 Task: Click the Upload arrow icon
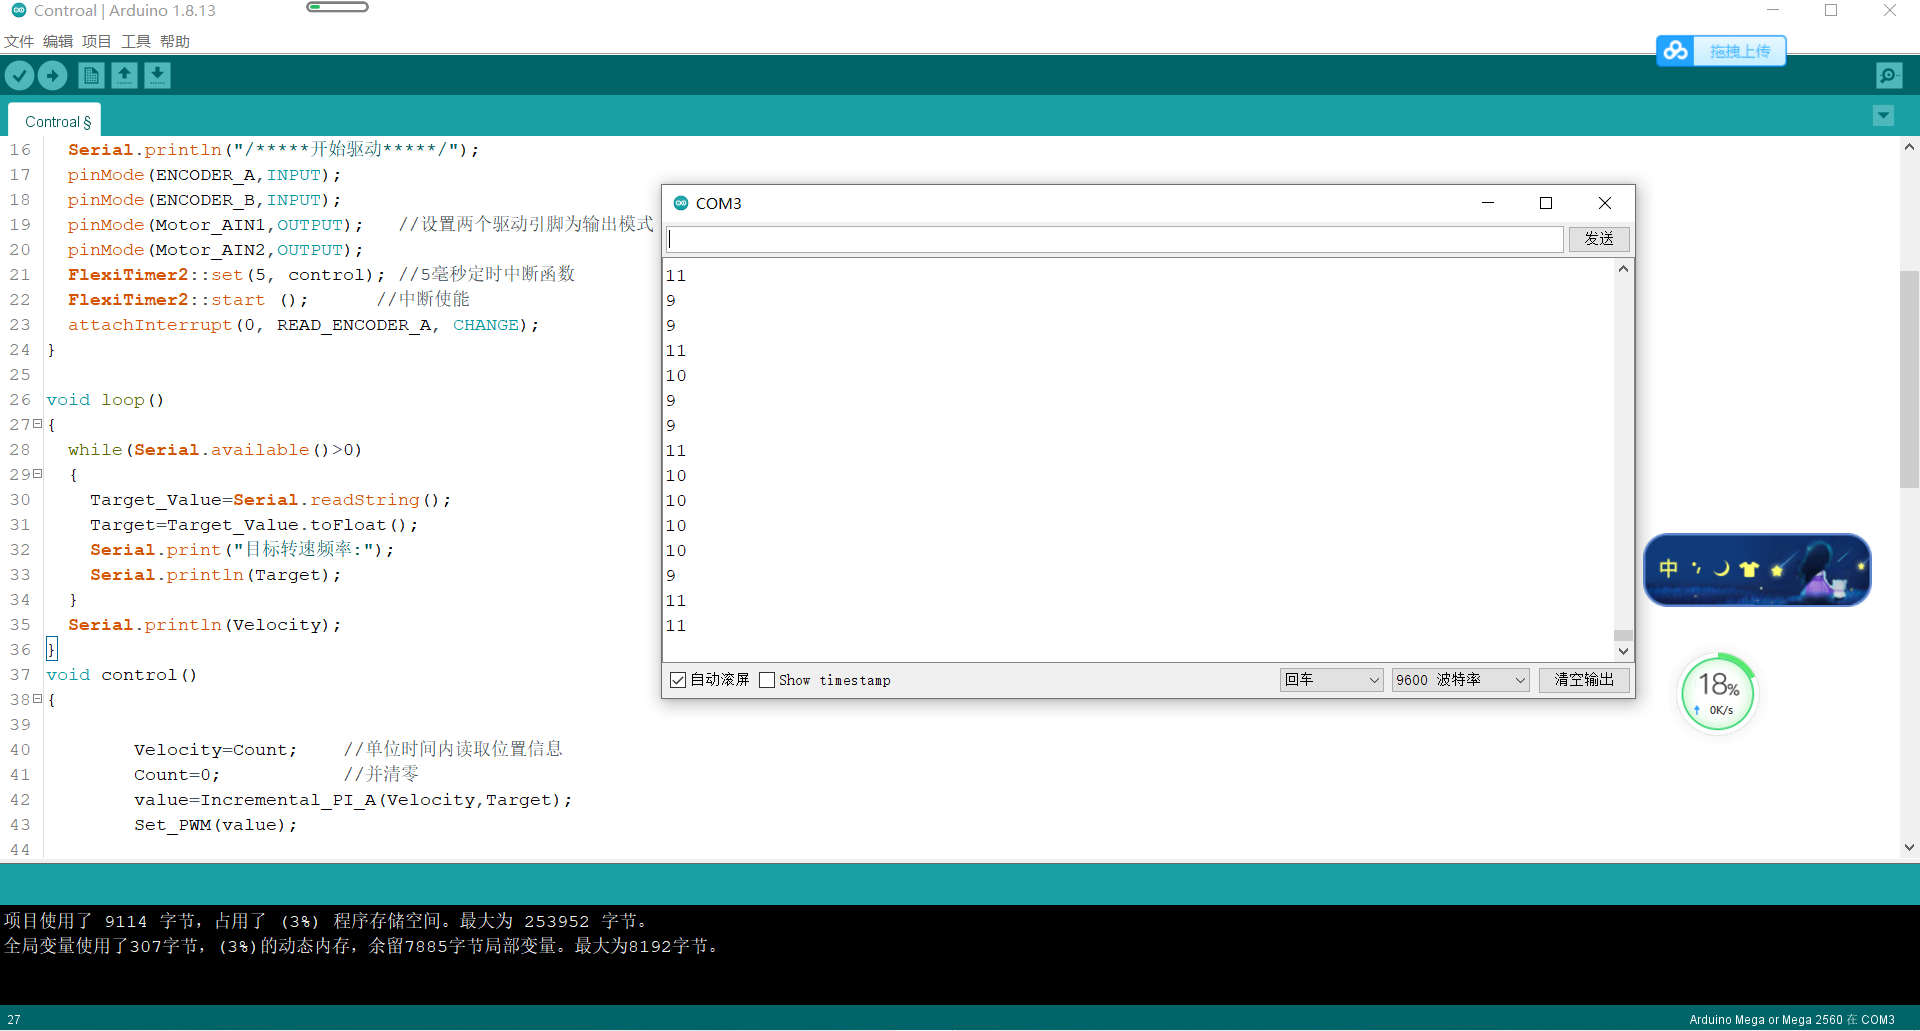click(52, 75)
